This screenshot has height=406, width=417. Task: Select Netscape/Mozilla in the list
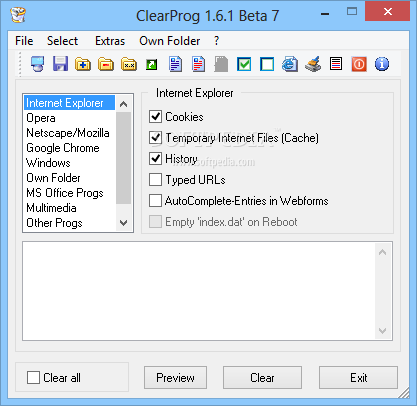coord(69,133)
